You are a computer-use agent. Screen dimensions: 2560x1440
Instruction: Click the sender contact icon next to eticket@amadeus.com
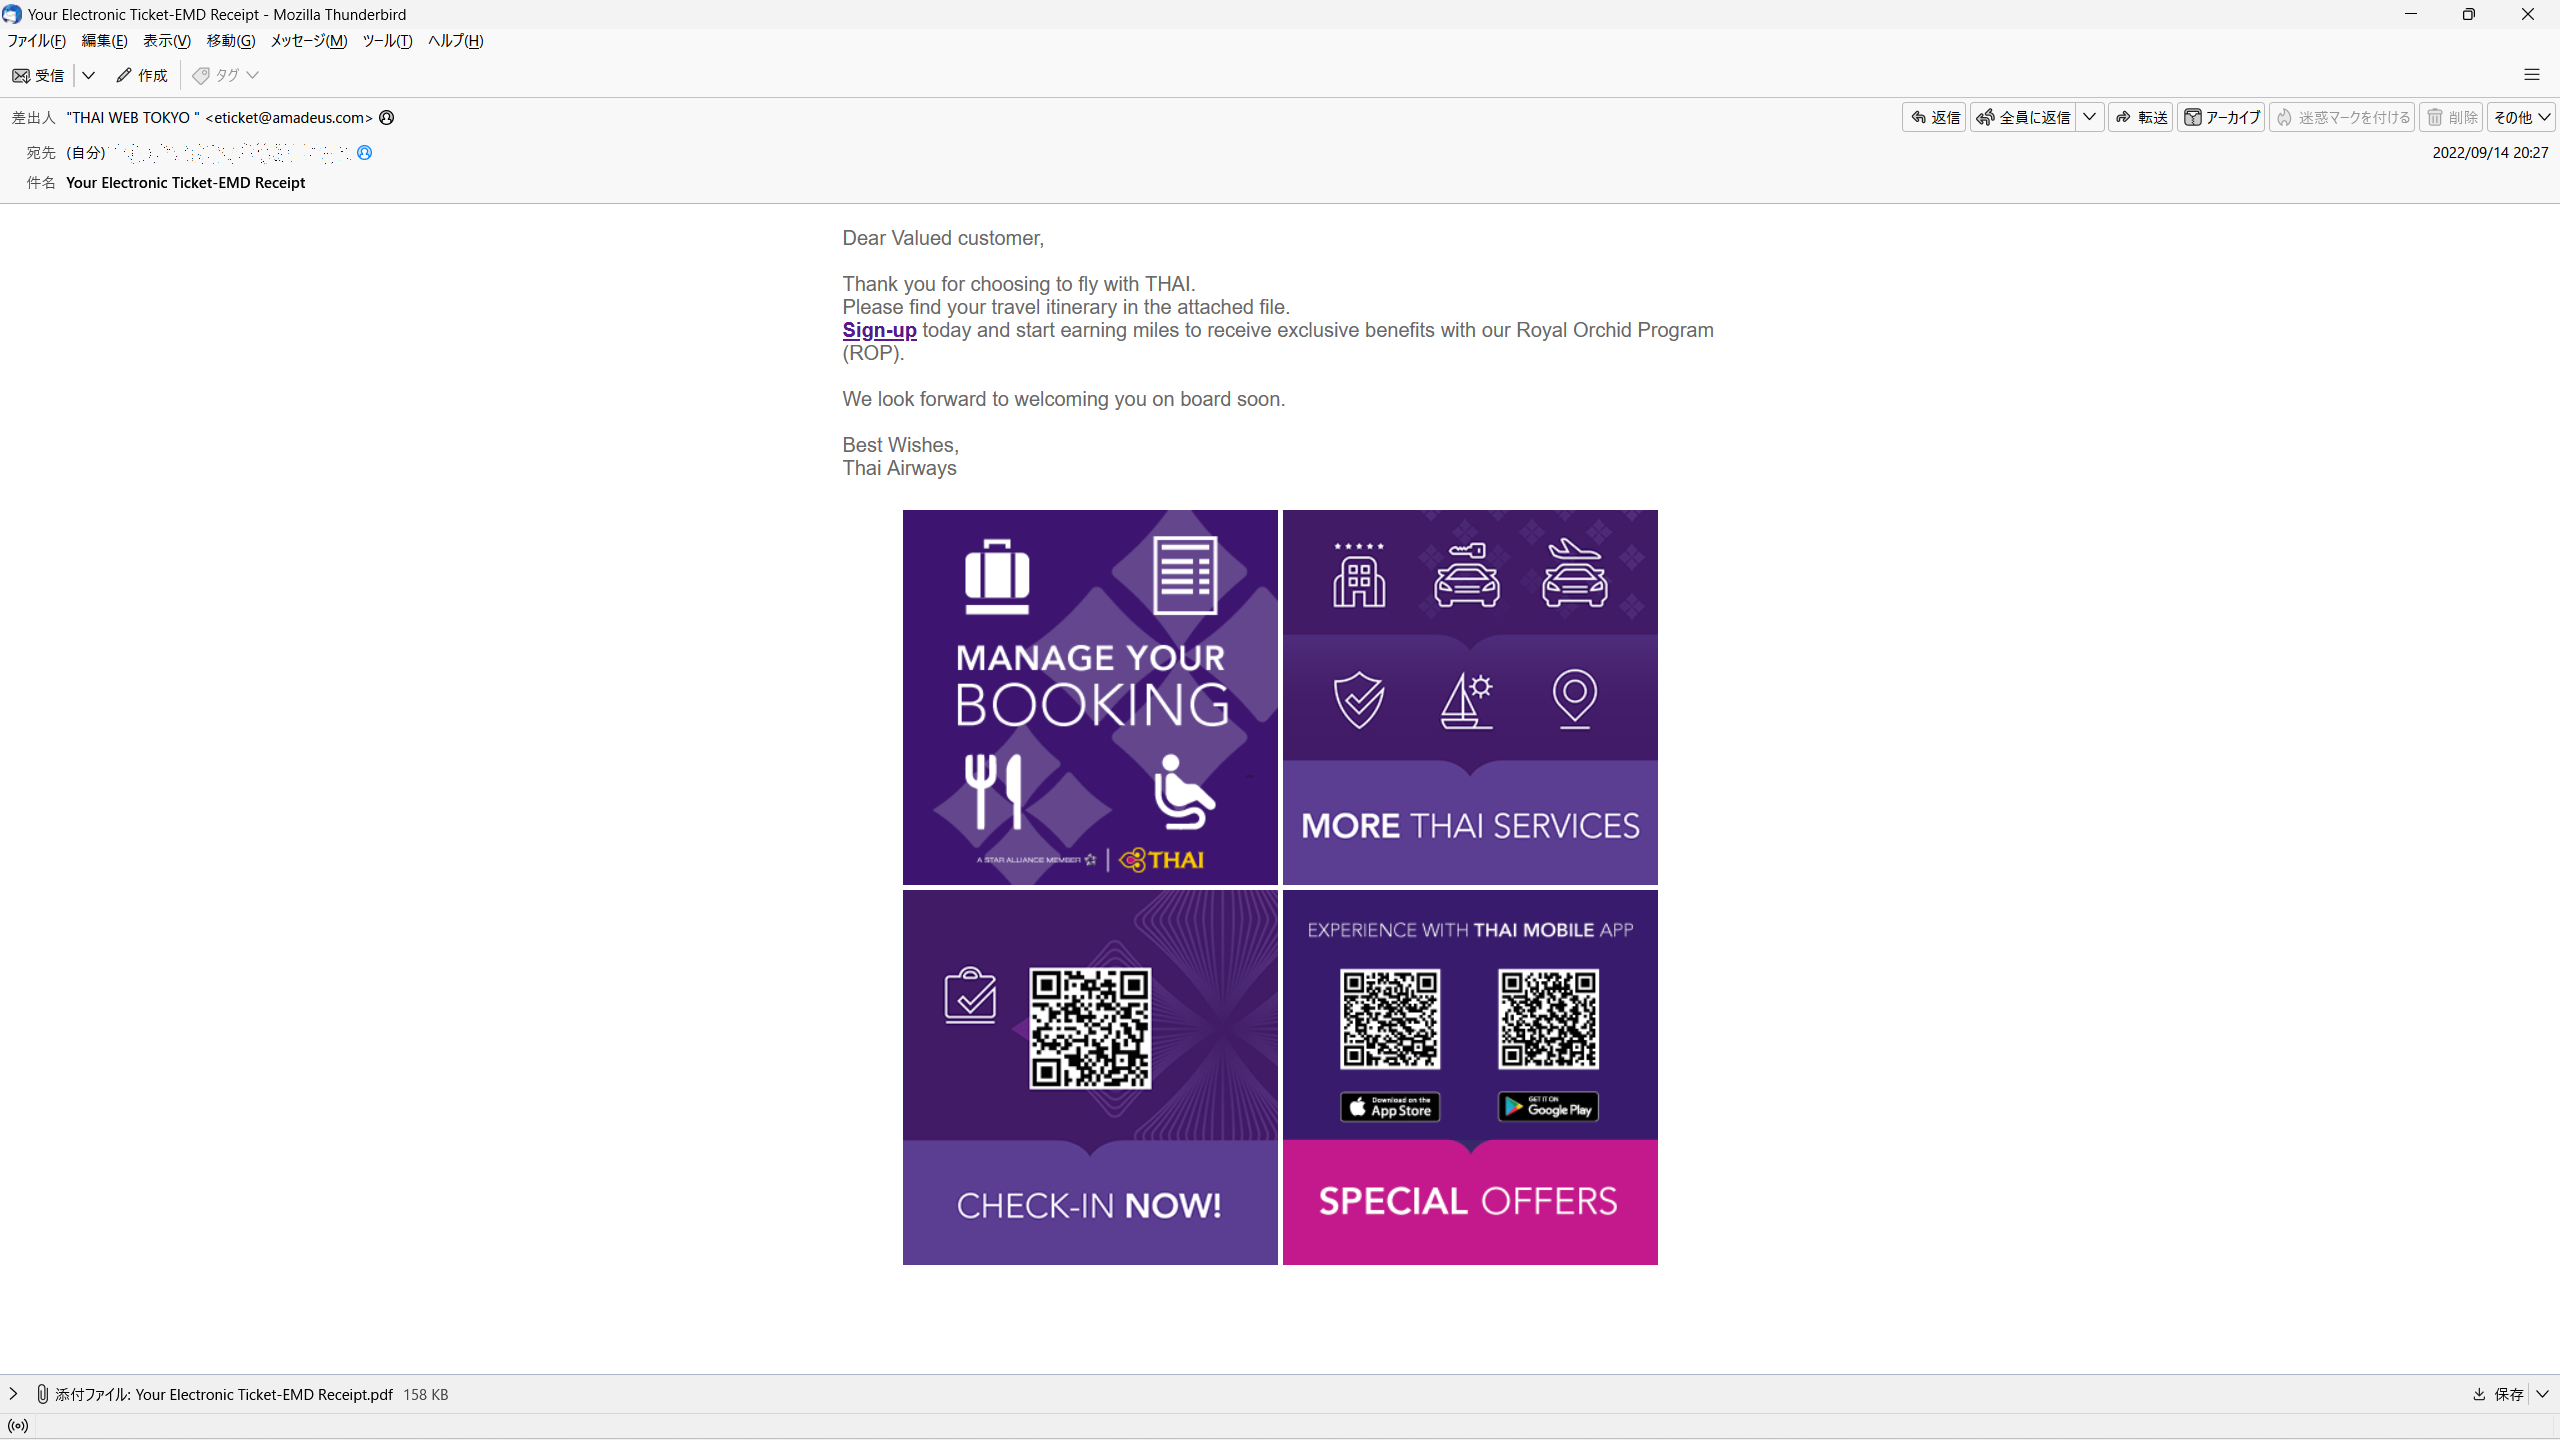tap(387, 118)
